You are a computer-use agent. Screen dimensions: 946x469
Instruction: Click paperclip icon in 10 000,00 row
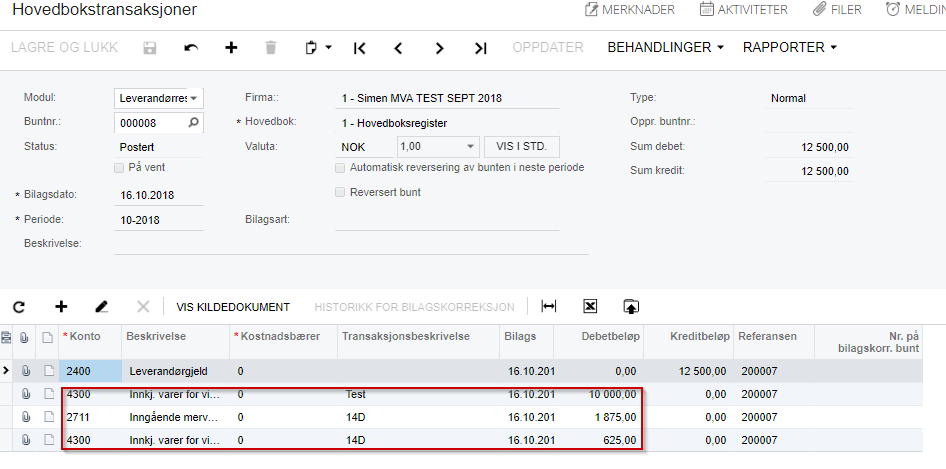pos(25,394)
